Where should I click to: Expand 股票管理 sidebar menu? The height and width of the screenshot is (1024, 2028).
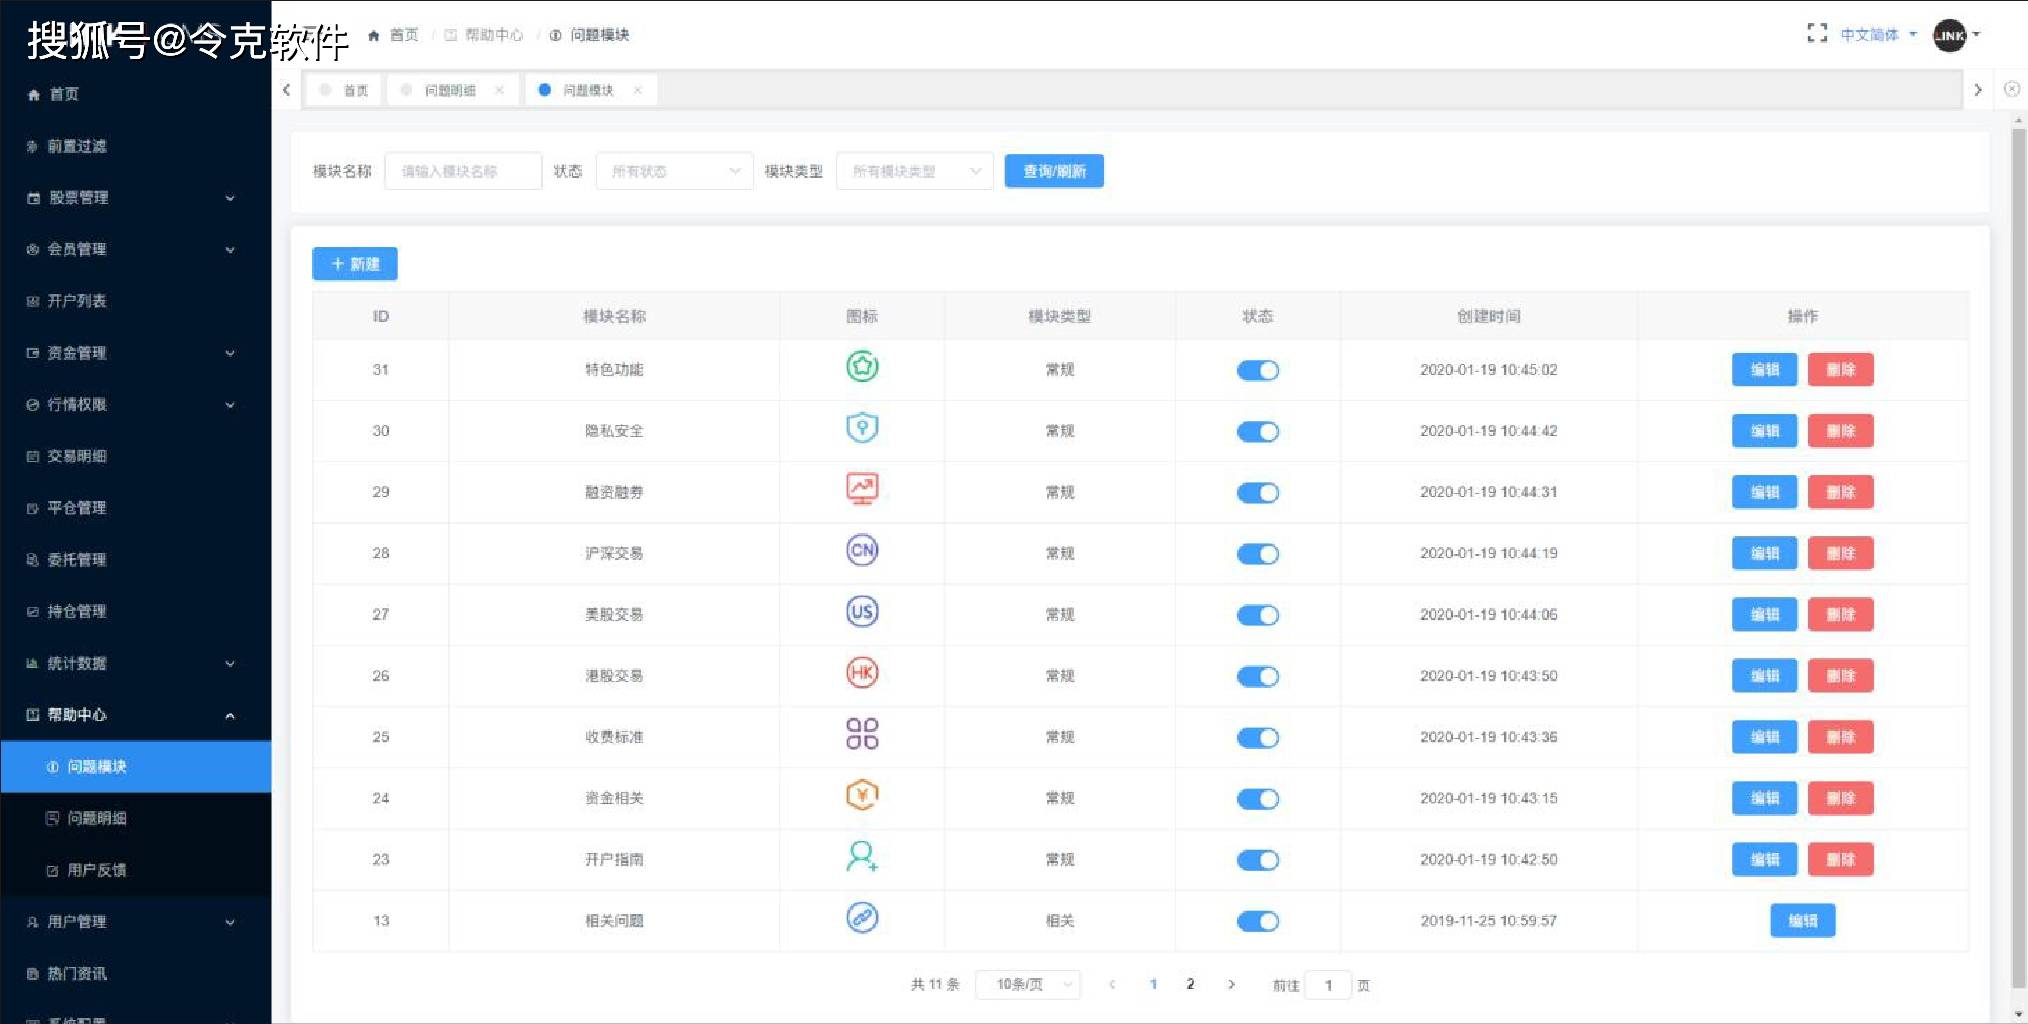point(136,198)
